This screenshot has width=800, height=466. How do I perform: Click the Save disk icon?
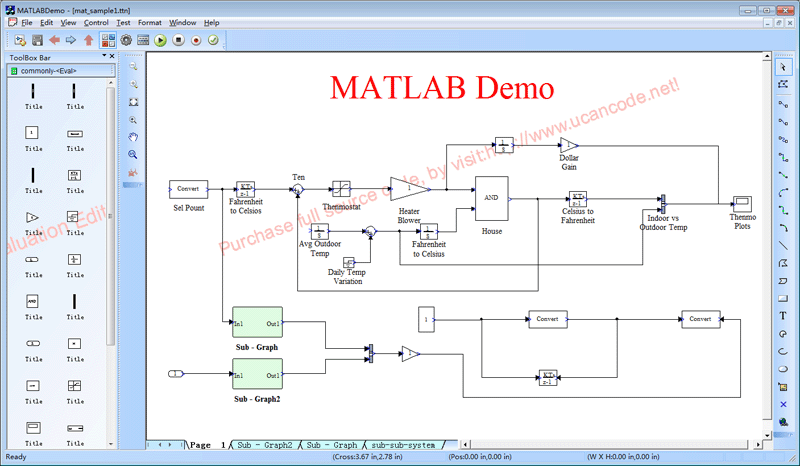pyautogui.click(x=37, y=40)
